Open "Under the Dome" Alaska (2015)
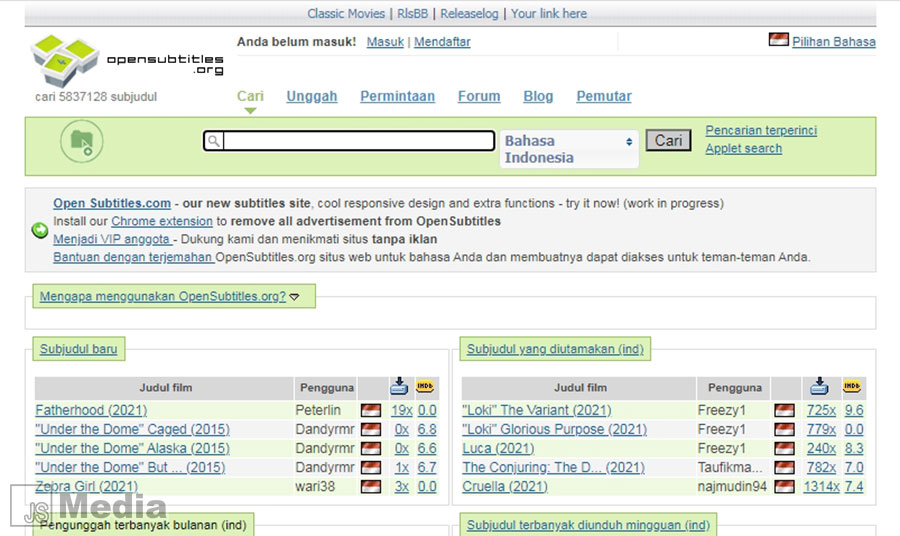 (133, 448)
